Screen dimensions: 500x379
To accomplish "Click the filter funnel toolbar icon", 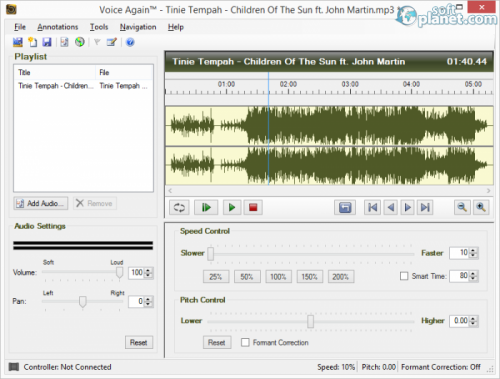I will (97, 42).
